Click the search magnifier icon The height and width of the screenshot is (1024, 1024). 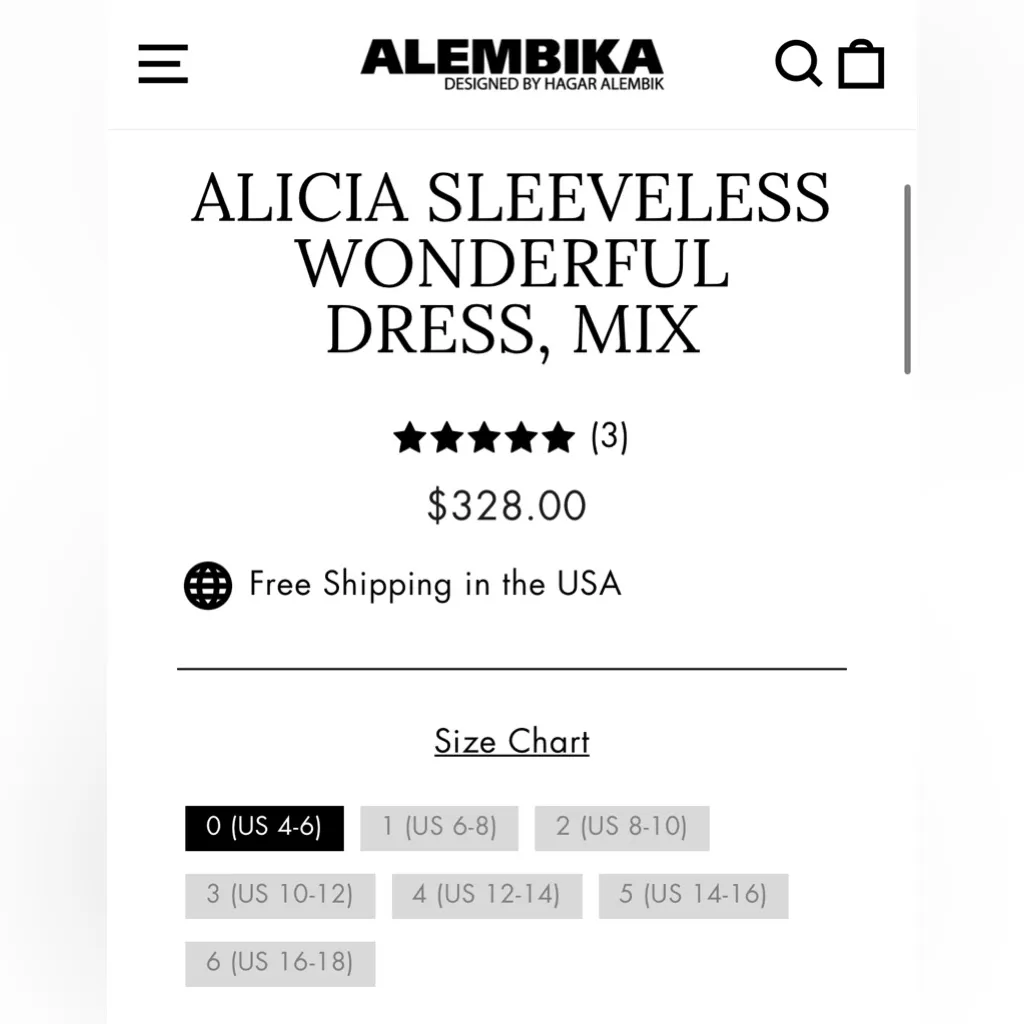pyautogui.click(x=798, y=64)
